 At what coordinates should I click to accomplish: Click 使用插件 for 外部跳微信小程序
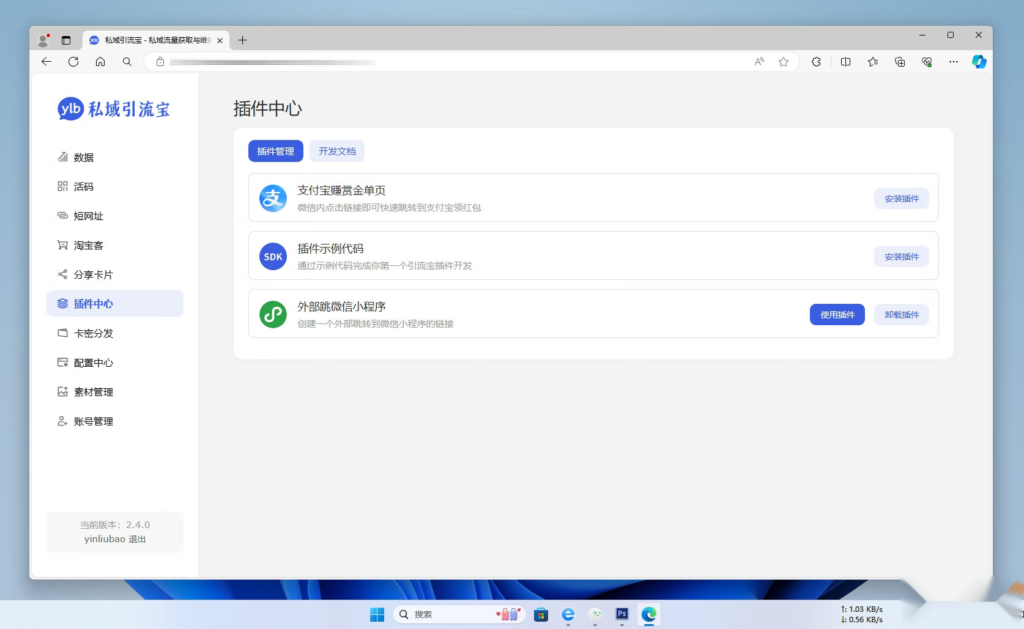coord(836,313)
